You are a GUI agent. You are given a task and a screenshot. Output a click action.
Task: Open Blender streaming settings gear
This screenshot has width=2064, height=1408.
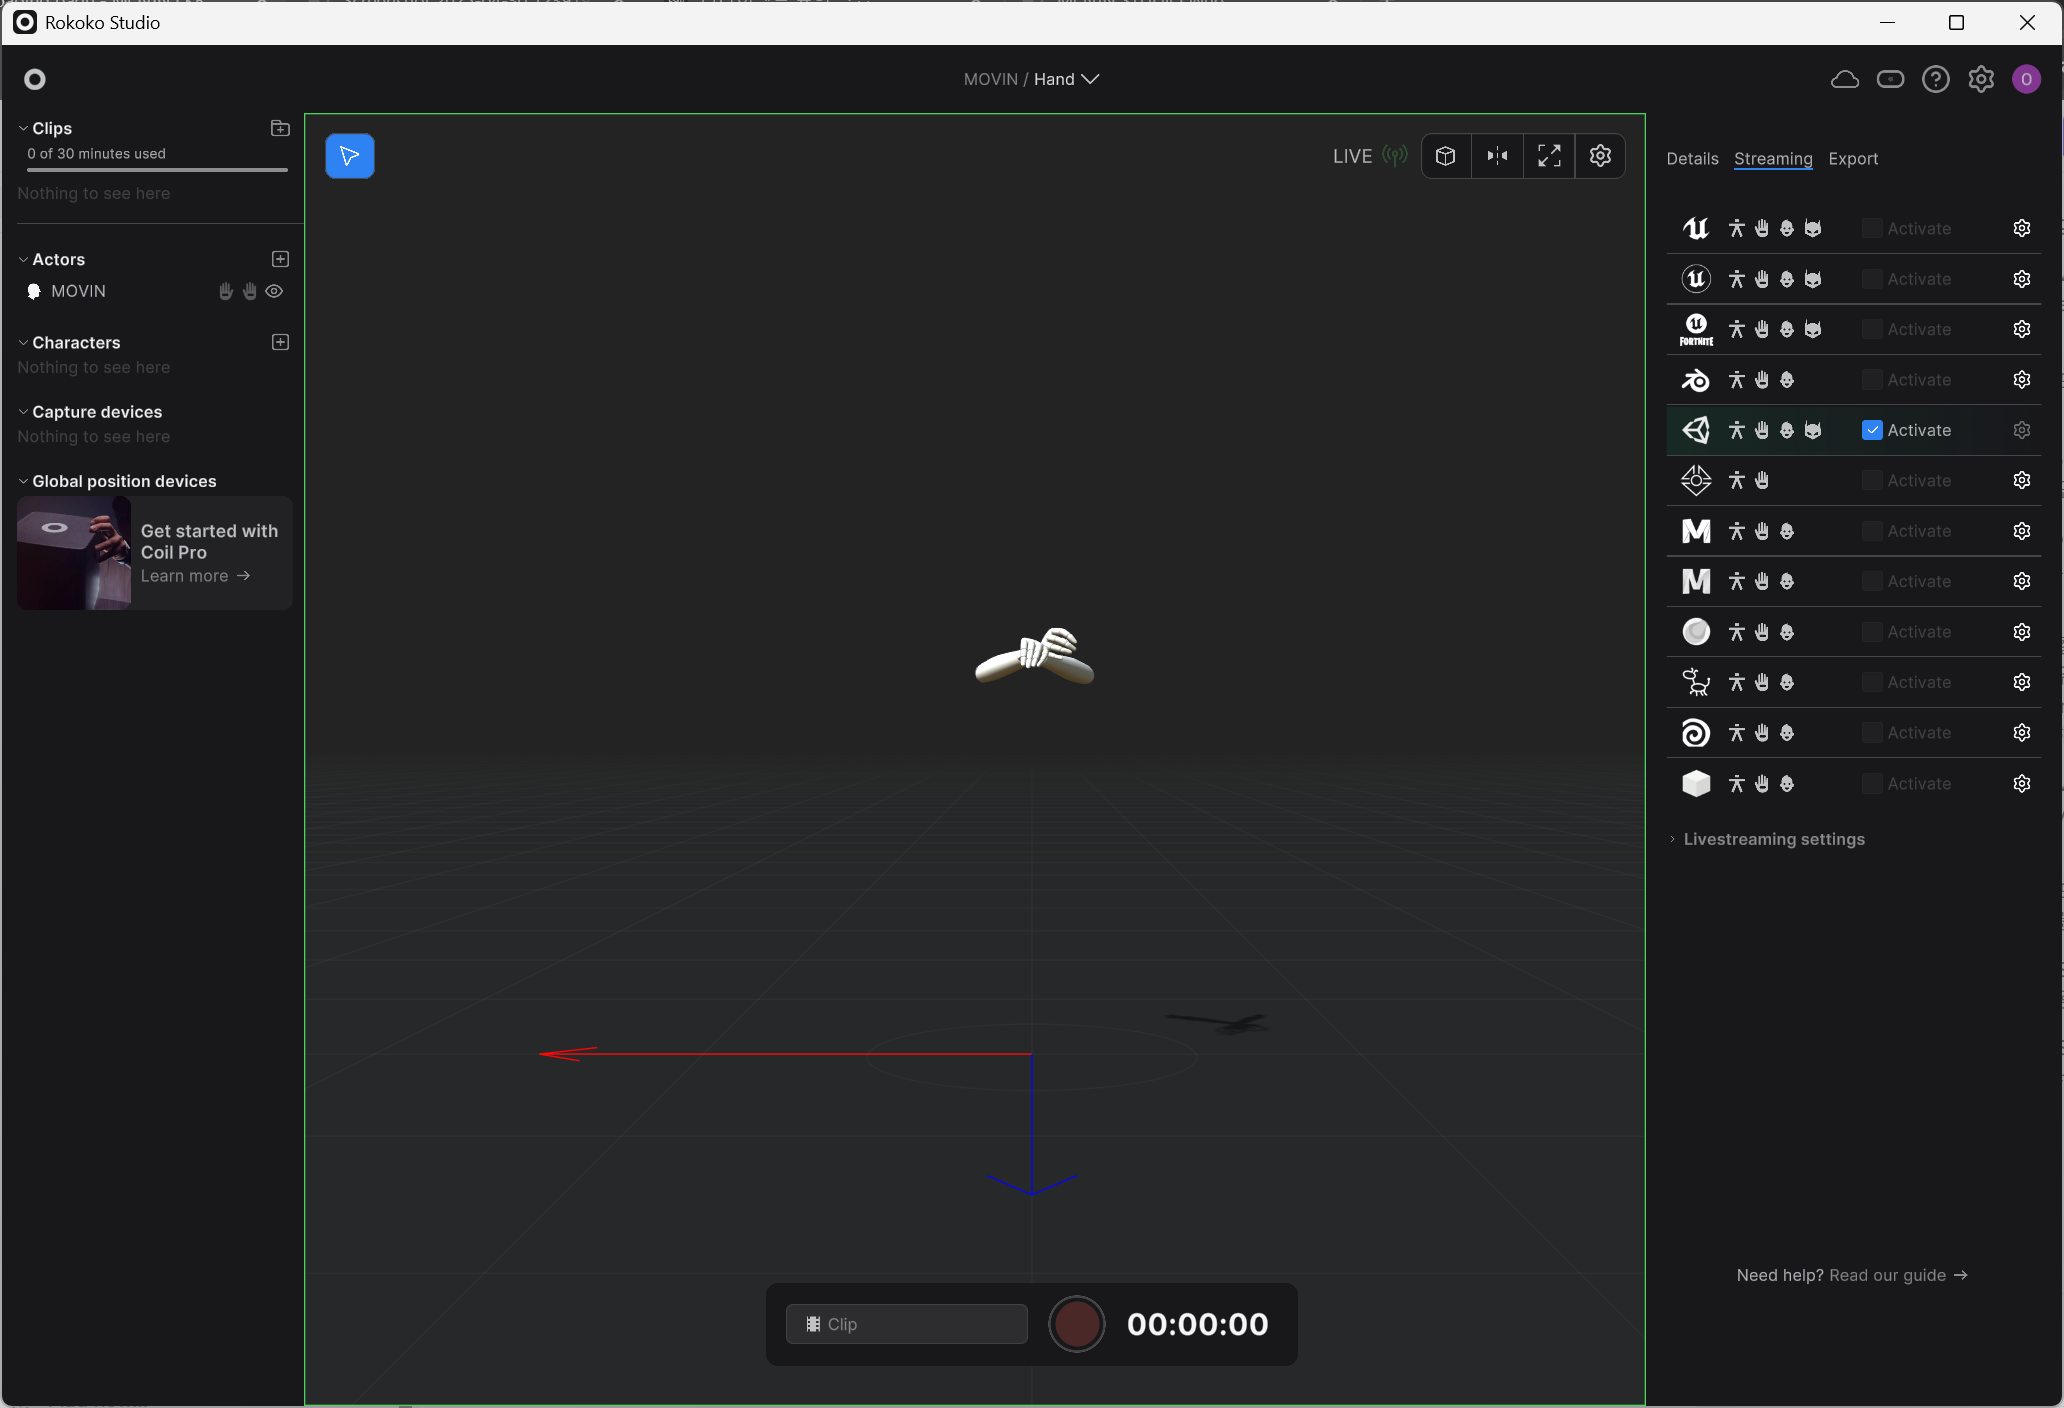[x=2021, y=380]
